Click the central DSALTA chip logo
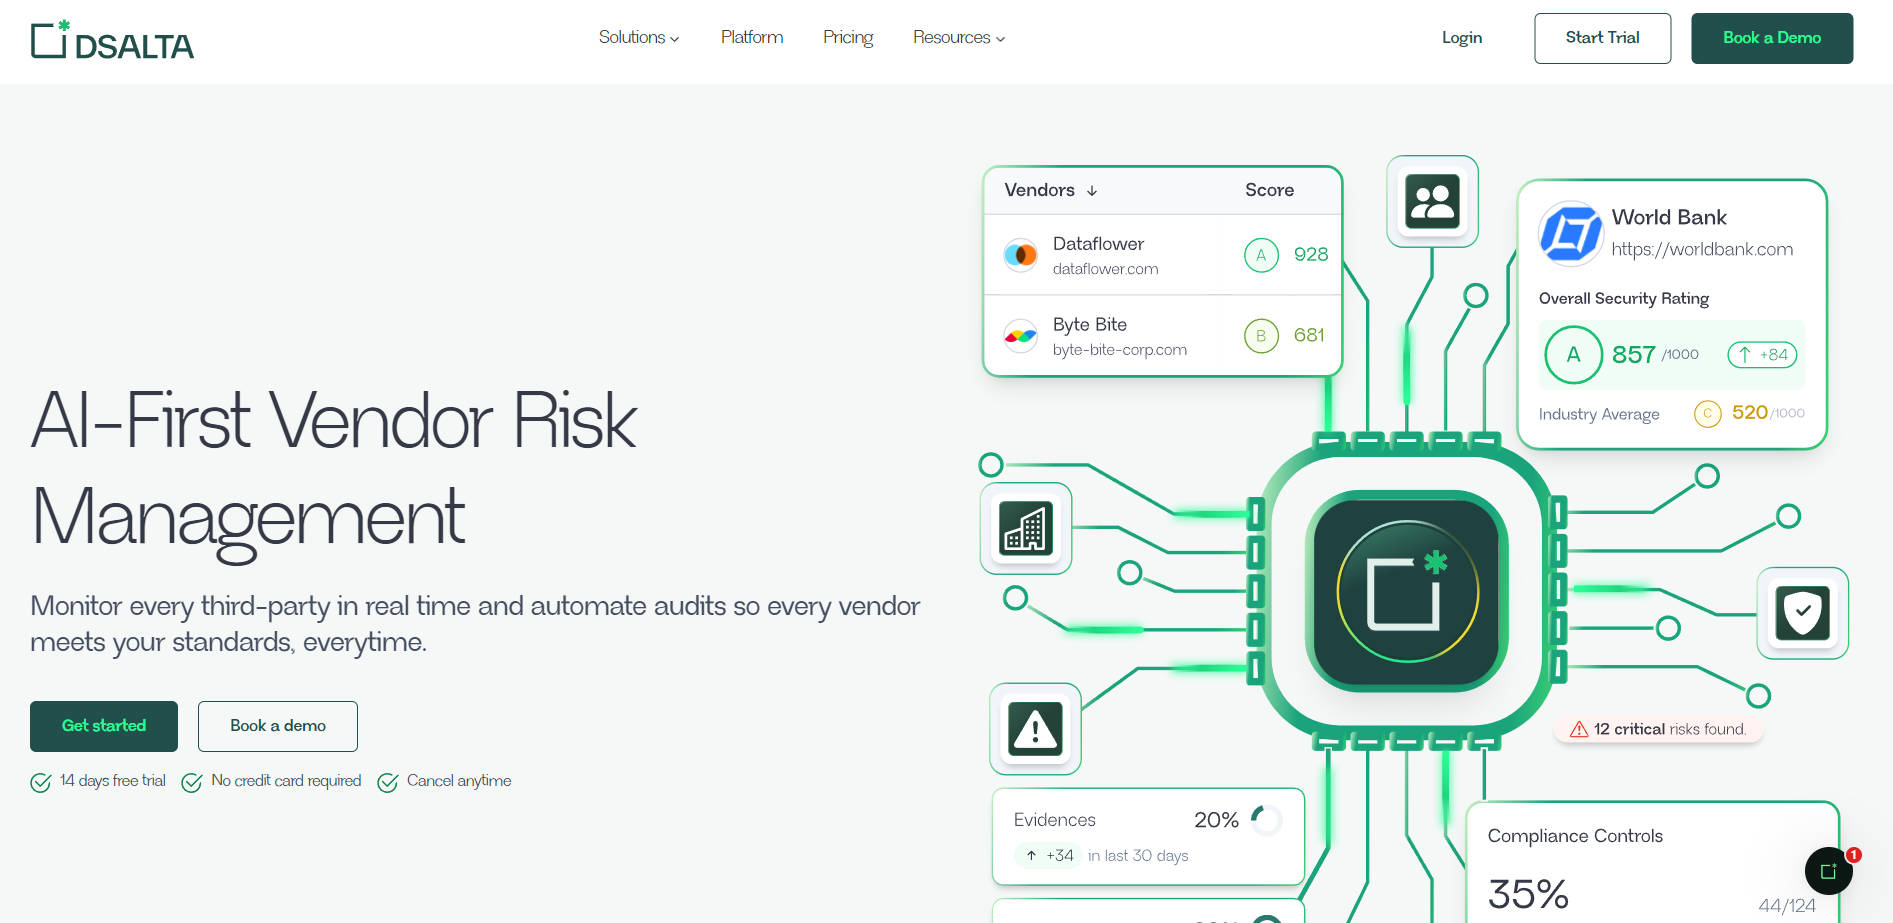This screenshot has width=1893, height=923. click(x=1407, y=591)
